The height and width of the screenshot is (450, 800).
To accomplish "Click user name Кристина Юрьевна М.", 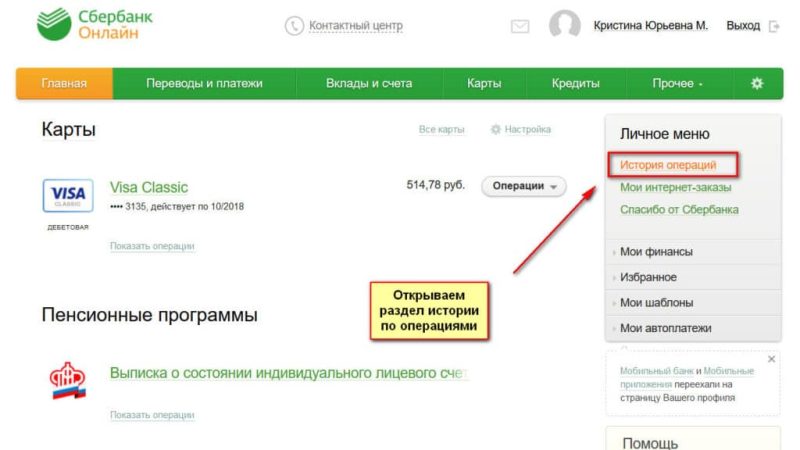I will 651,26.
